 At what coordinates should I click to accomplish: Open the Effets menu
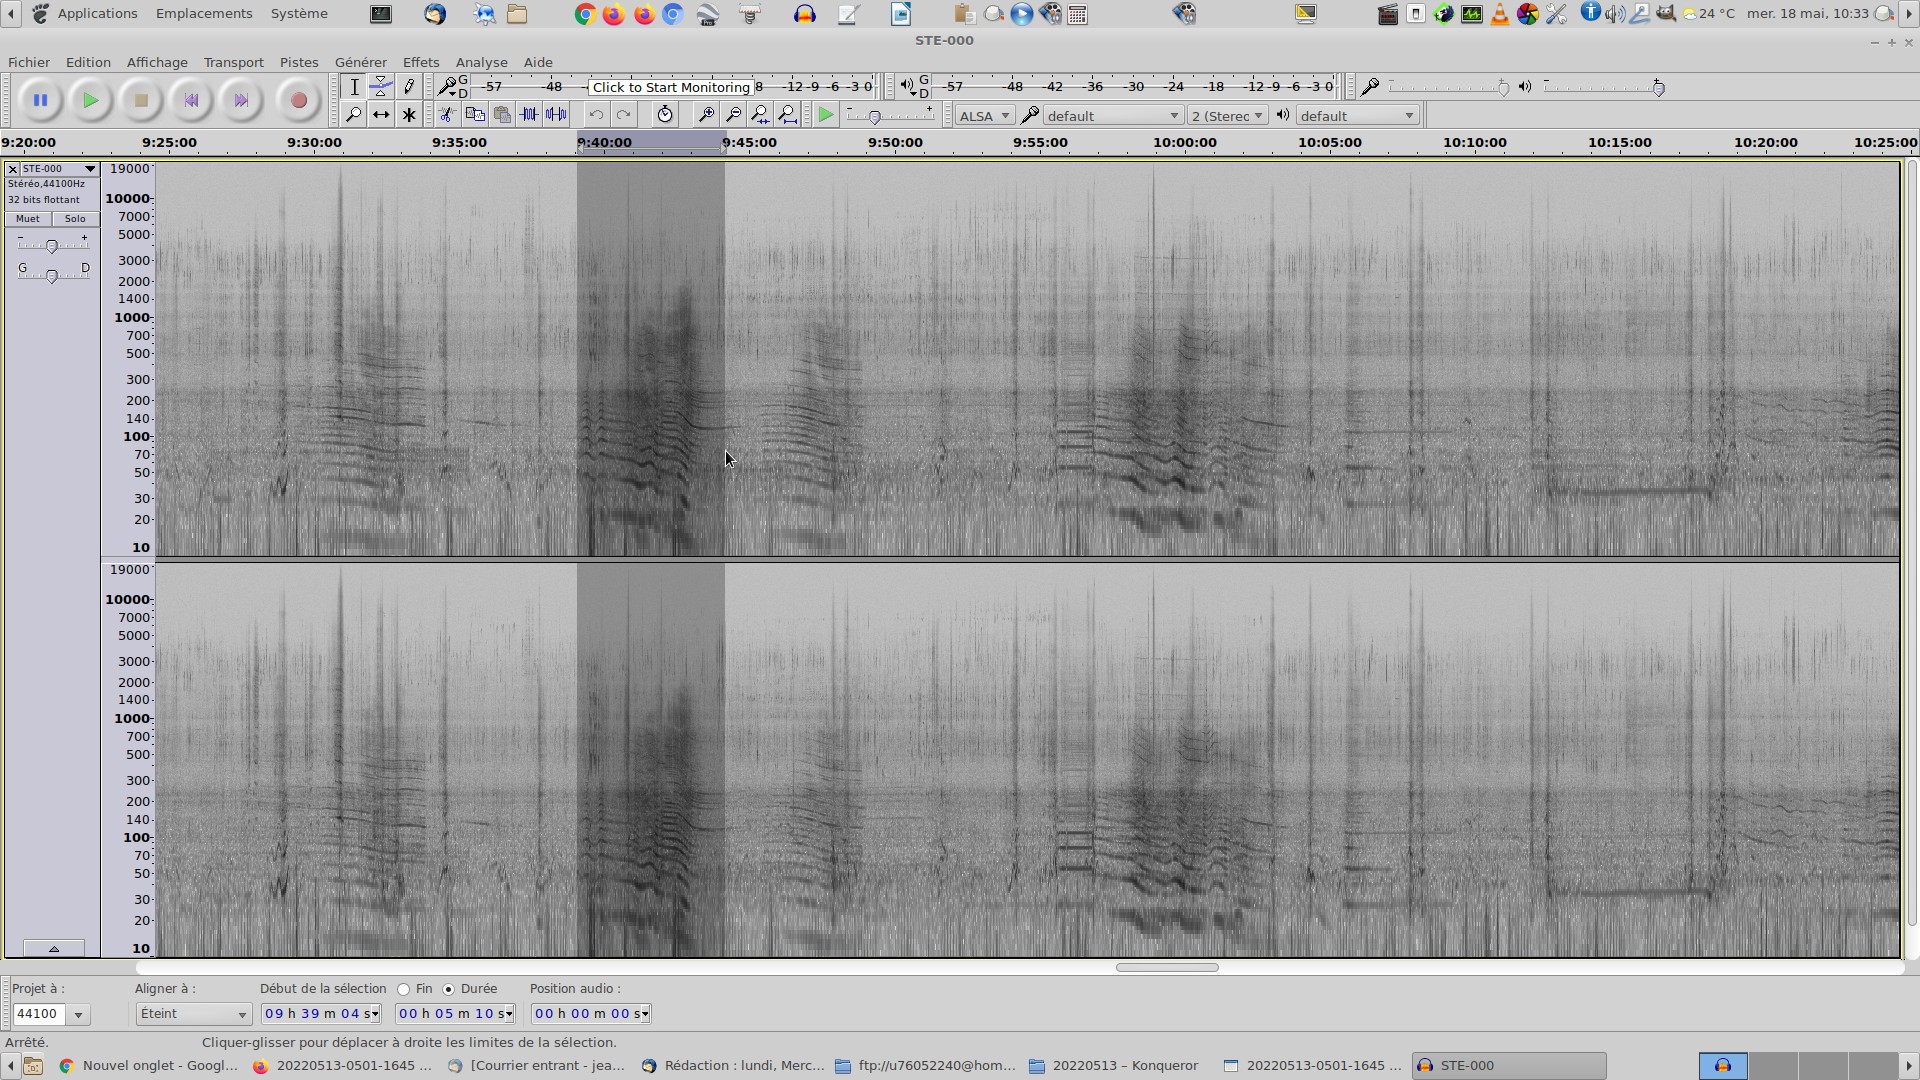[420, 62]
